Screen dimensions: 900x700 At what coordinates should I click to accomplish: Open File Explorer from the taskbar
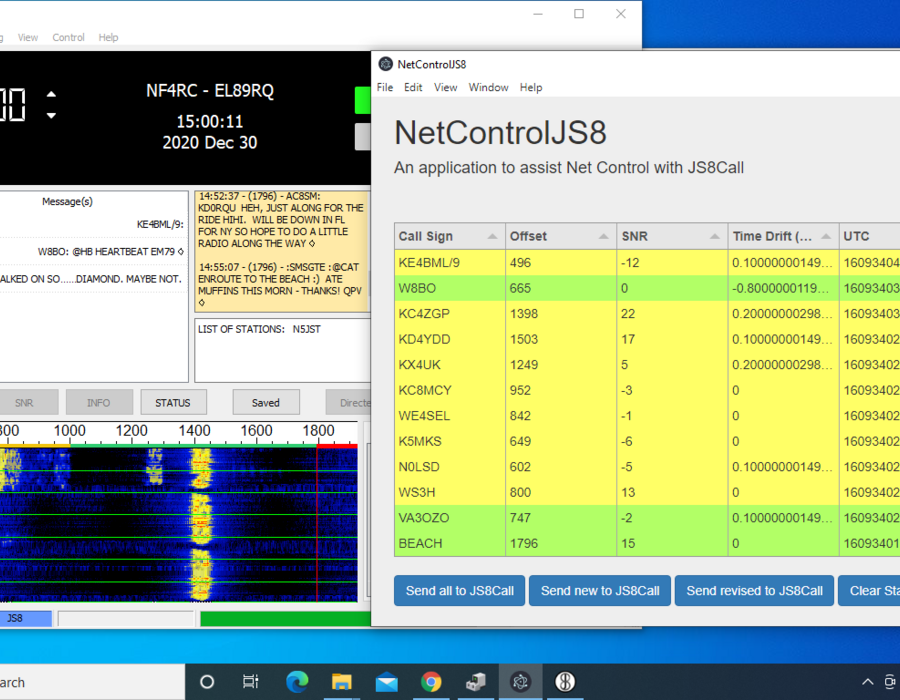click(342, 682)
